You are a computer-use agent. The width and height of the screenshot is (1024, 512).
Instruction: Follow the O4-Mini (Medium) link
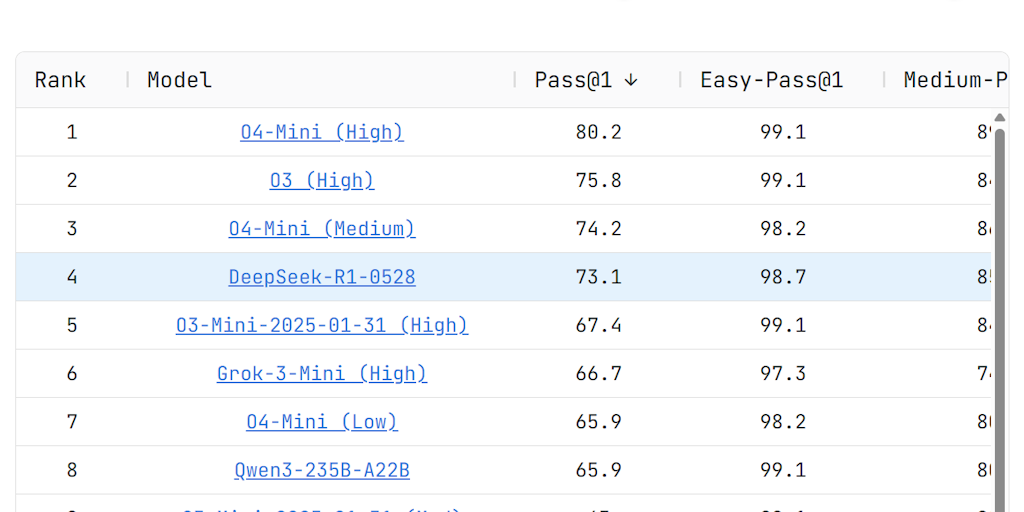[322, 228]
